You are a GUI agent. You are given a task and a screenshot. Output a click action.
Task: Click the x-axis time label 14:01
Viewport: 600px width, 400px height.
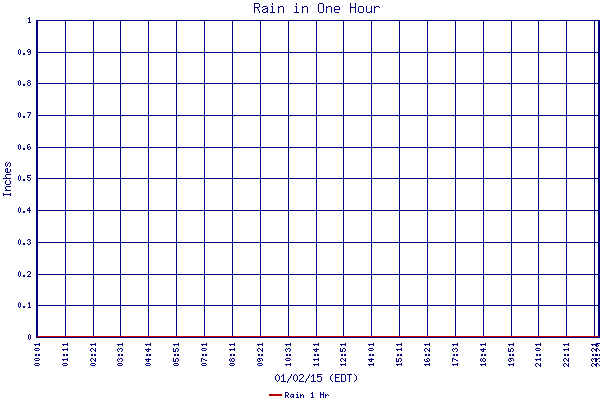[x=372, y=354]
